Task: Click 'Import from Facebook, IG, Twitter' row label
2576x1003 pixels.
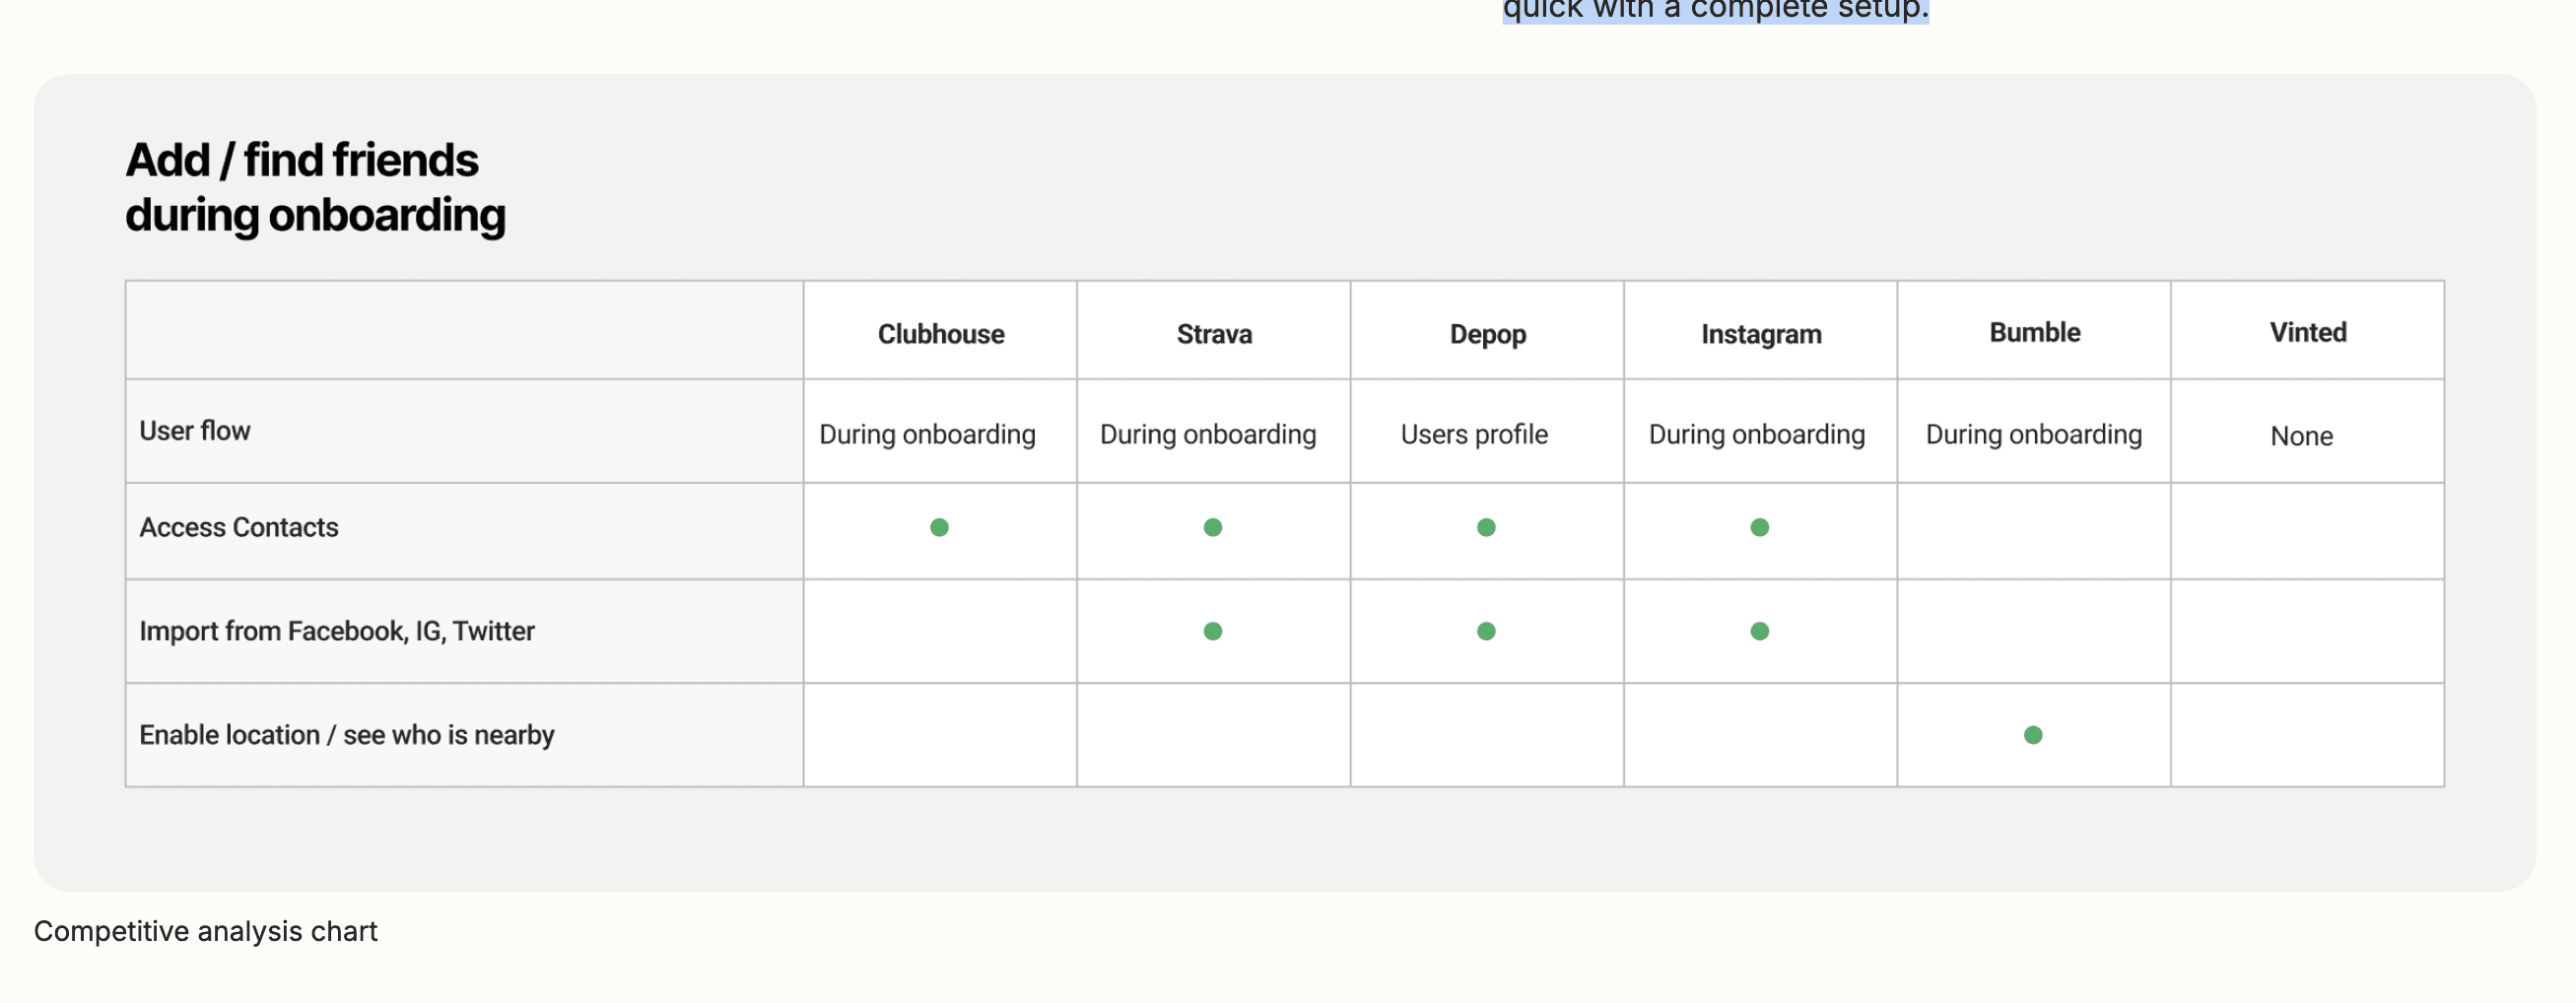Action: pyautogui.click(x=337, y=631)
